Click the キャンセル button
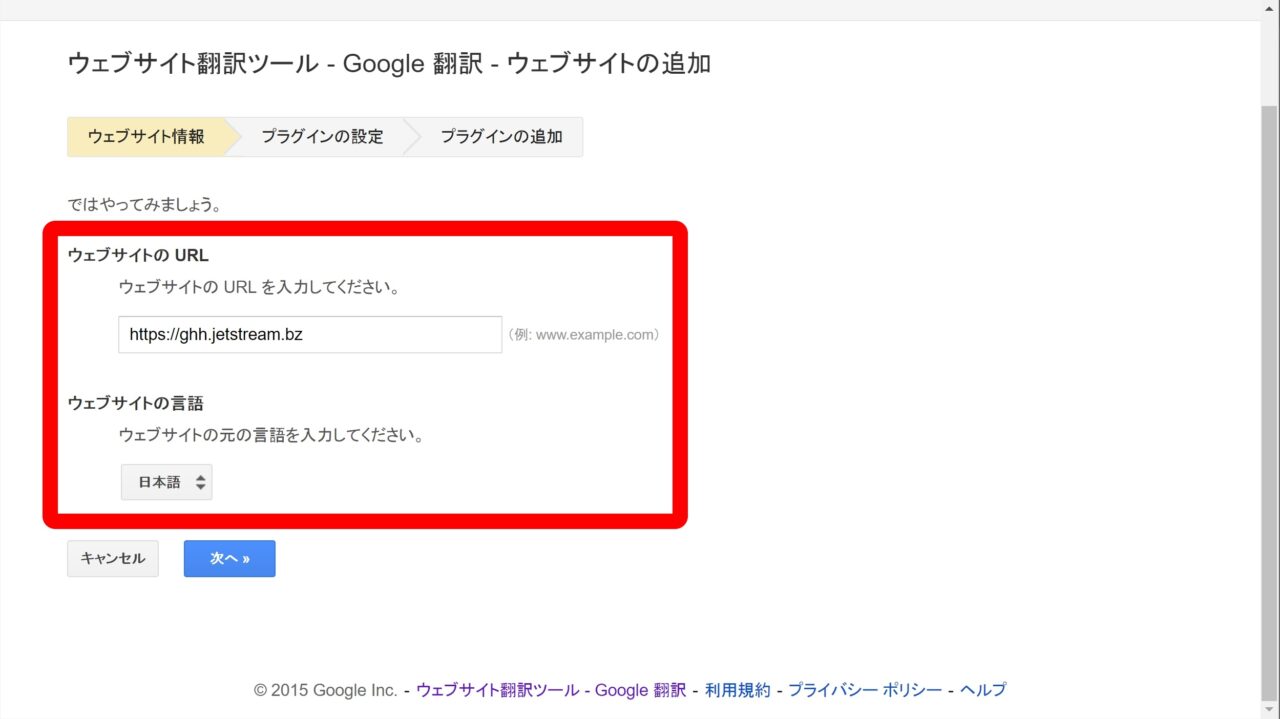This screenshot has width=1280, height=719. click(113, 559)
